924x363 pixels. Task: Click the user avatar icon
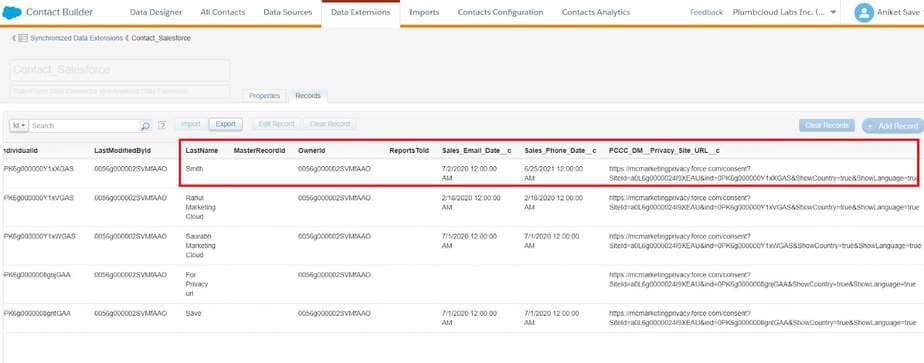pyautogui.click(x=864, y=12)
